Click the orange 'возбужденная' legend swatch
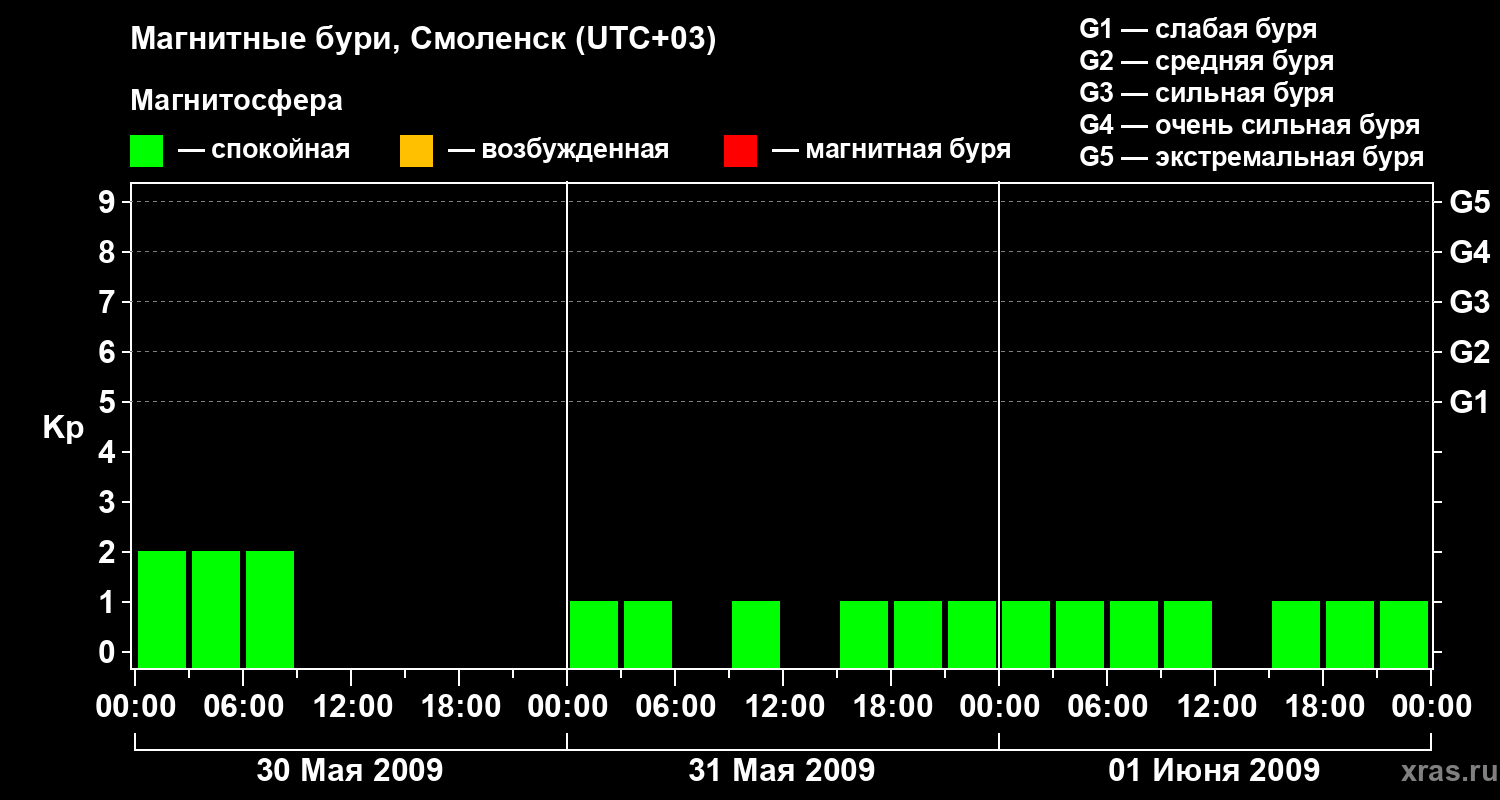Screen dimensions: 1500x800 pyautogui.click(x=416, y=151)
